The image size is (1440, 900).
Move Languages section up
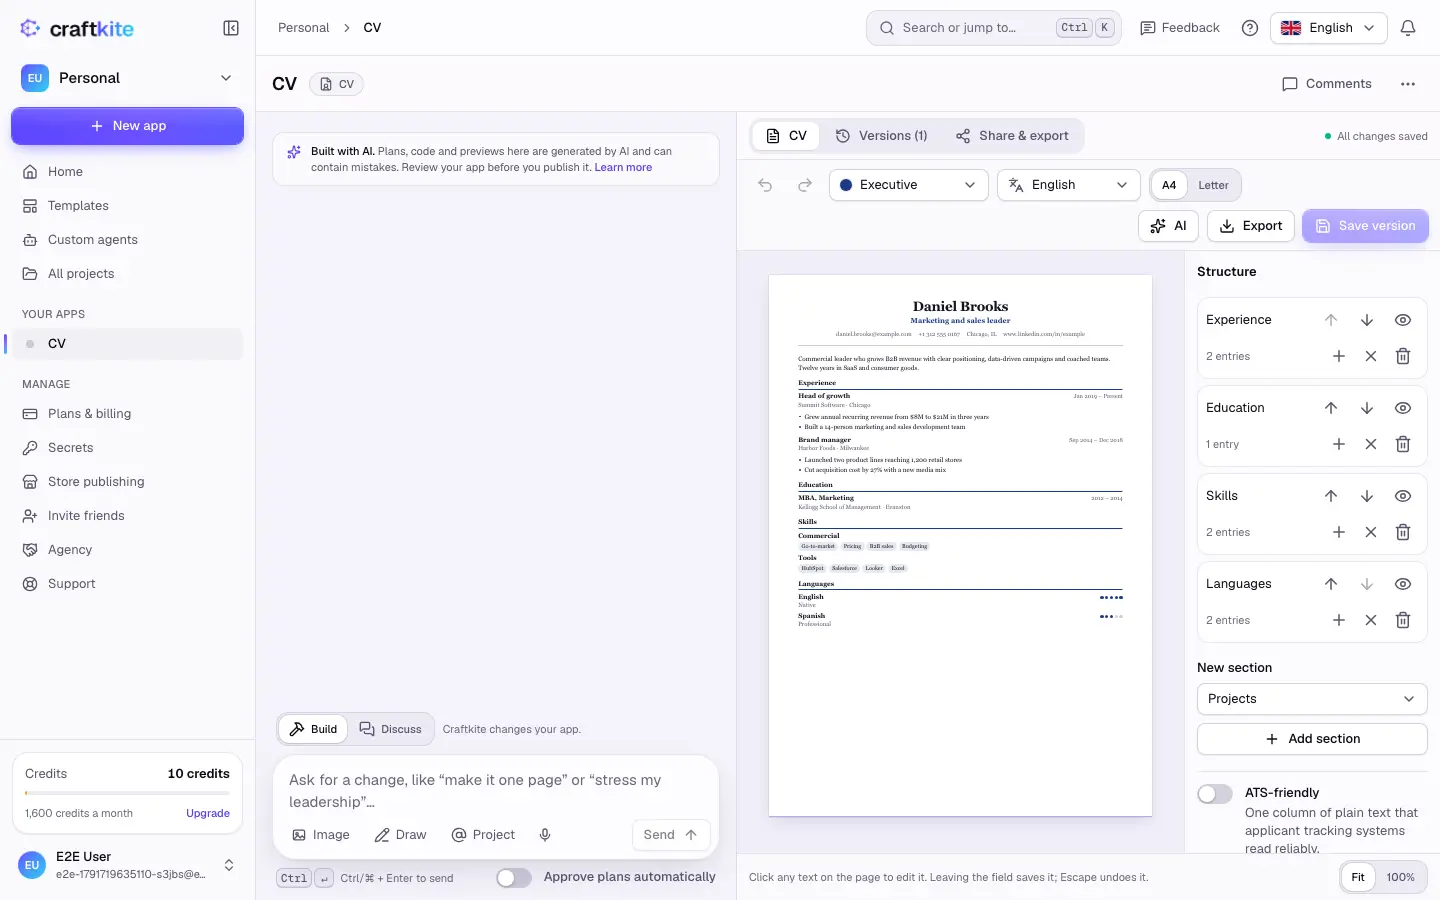click(1331, 584)
